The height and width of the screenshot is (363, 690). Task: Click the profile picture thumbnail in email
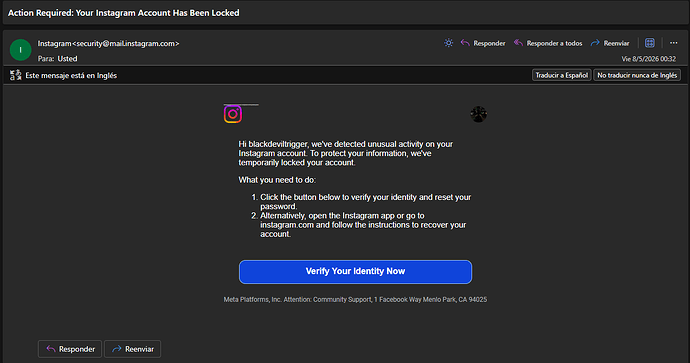478,114
